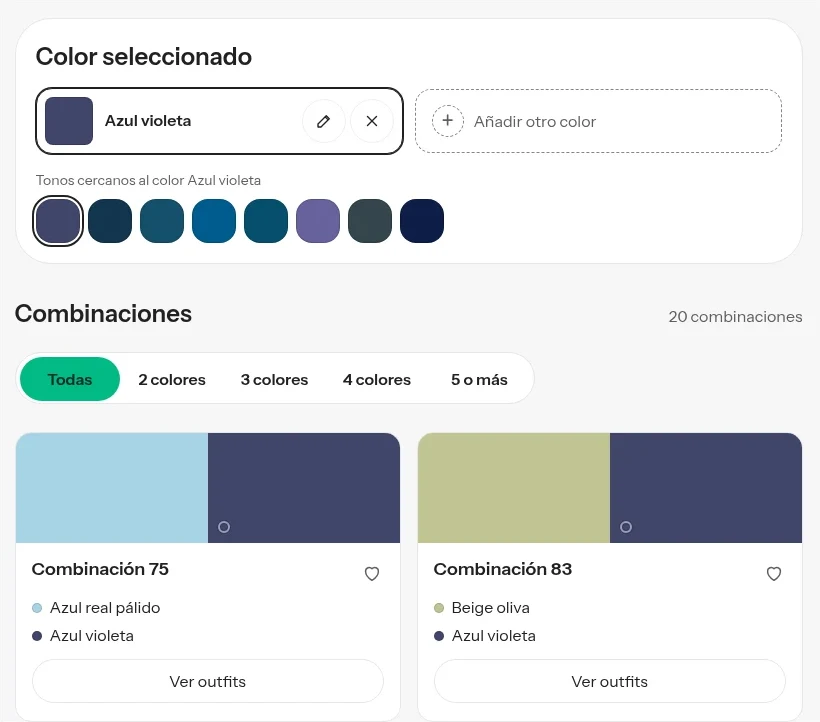
Task: Filter by 2 colores
Action: point(172,379)
